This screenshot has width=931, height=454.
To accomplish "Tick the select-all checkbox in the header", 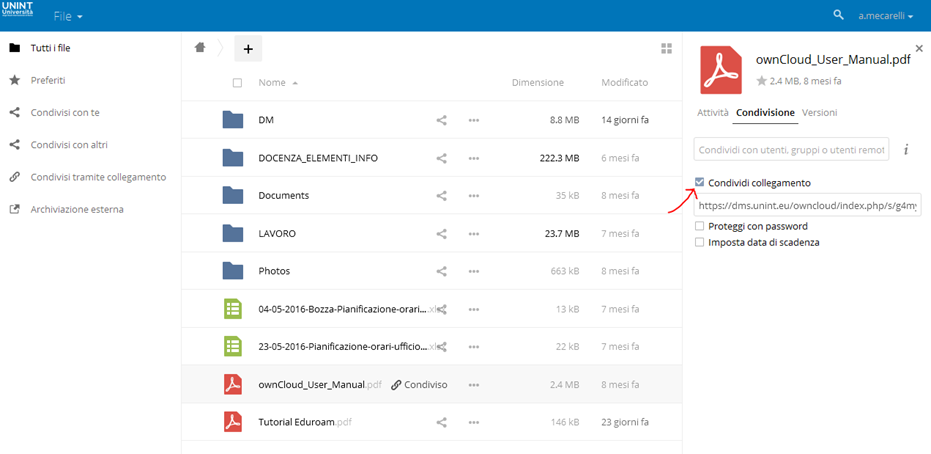I will [238, 83].
